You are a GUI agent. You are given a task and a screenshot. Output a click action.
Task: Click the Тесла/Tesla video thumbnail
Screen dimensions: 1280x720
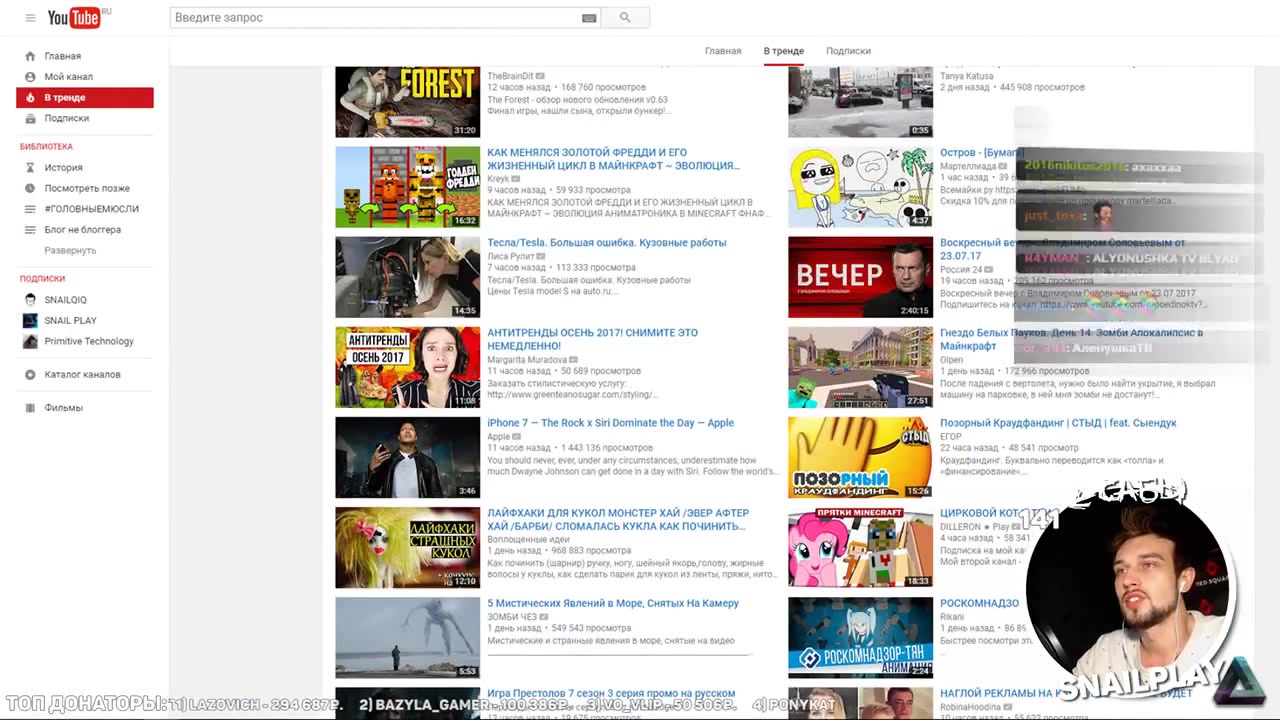point(407,277)
